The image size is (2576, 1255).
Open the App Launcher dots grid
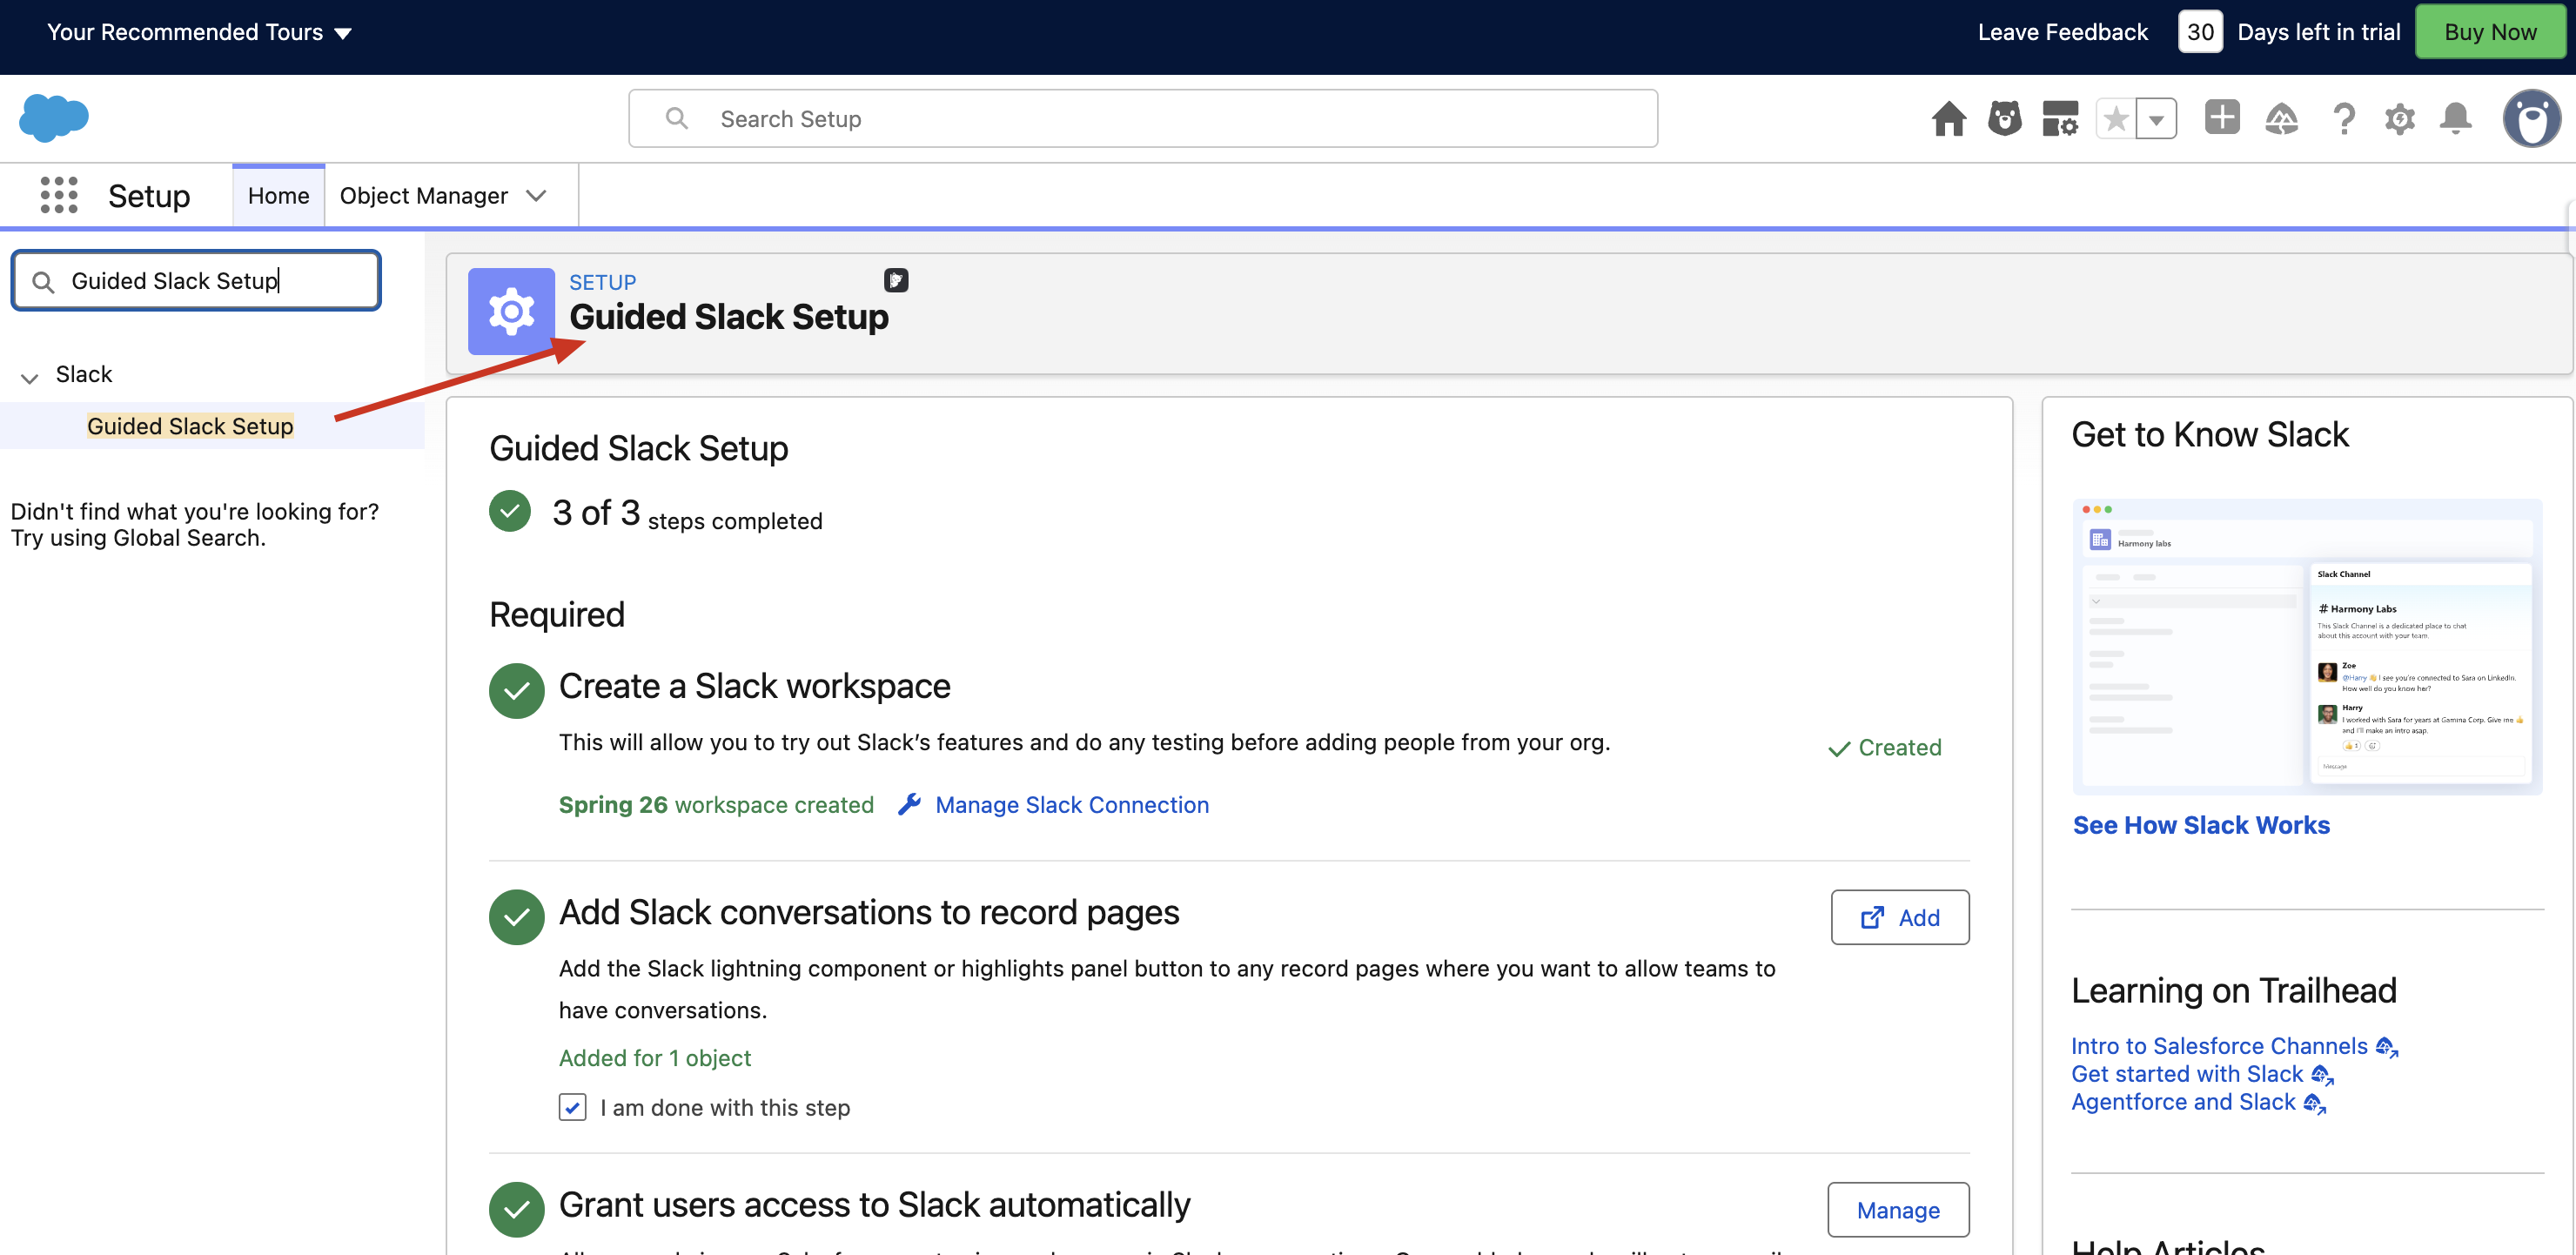tap(59, 195)
